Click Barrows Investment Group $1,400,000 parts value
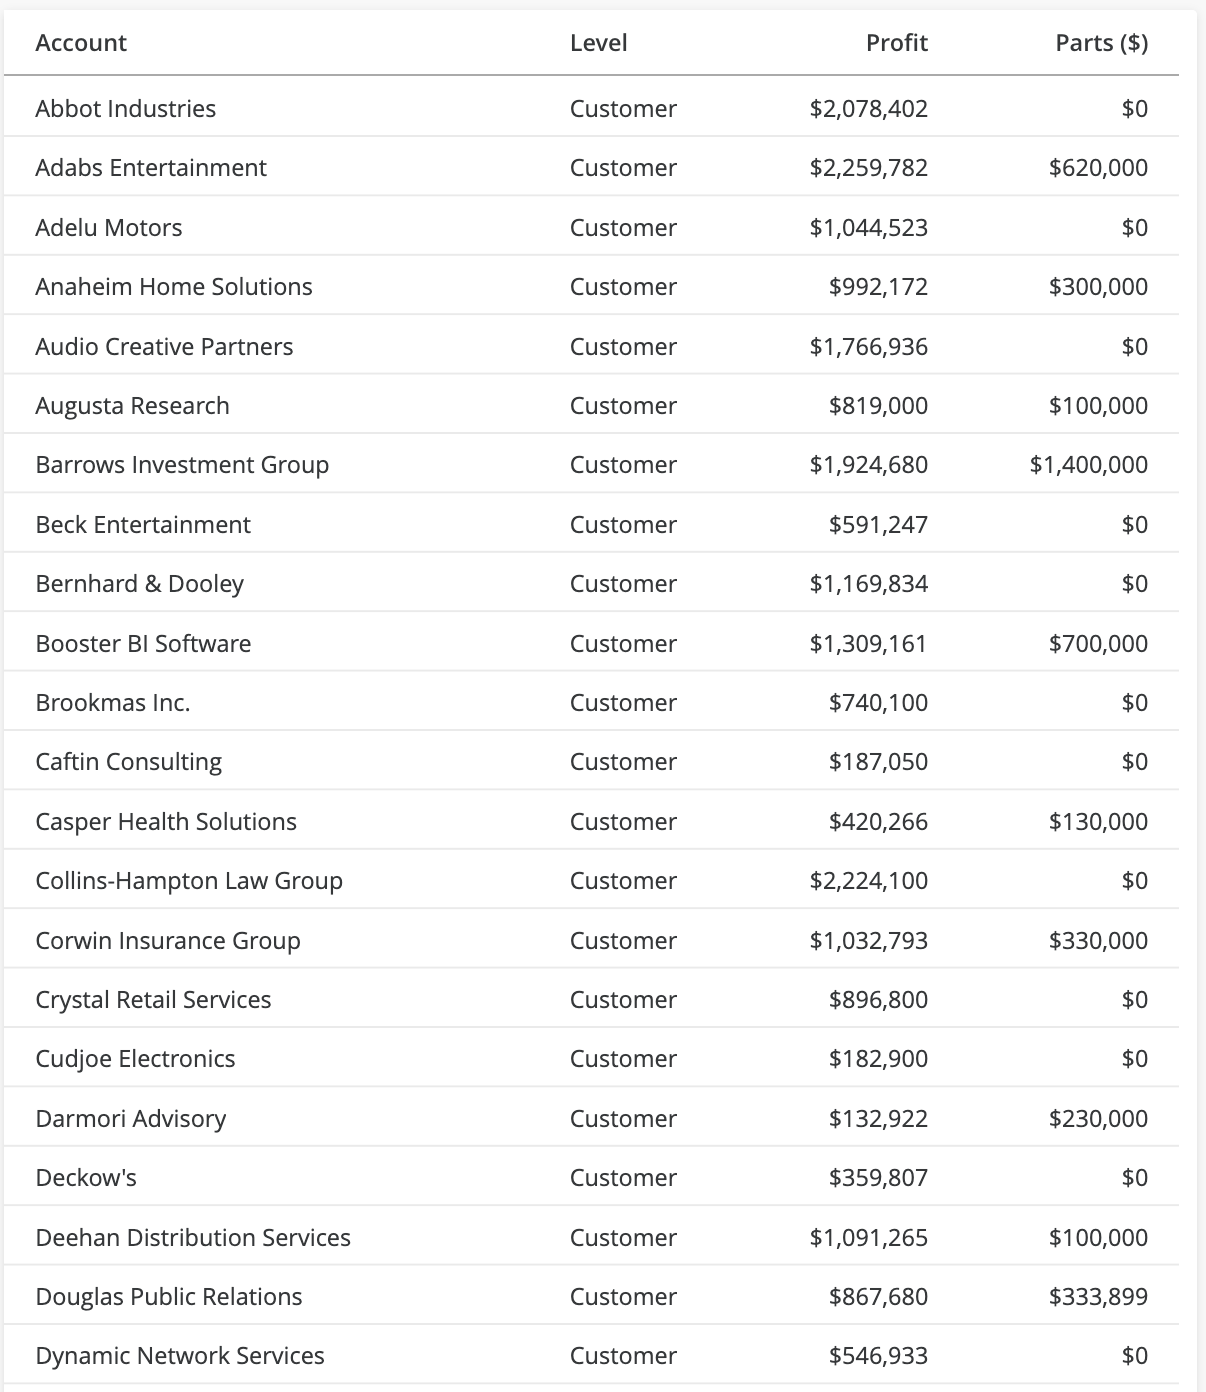This screenshot has height=1392, width=1206. pyautogui.click(x=1088, y=465)
